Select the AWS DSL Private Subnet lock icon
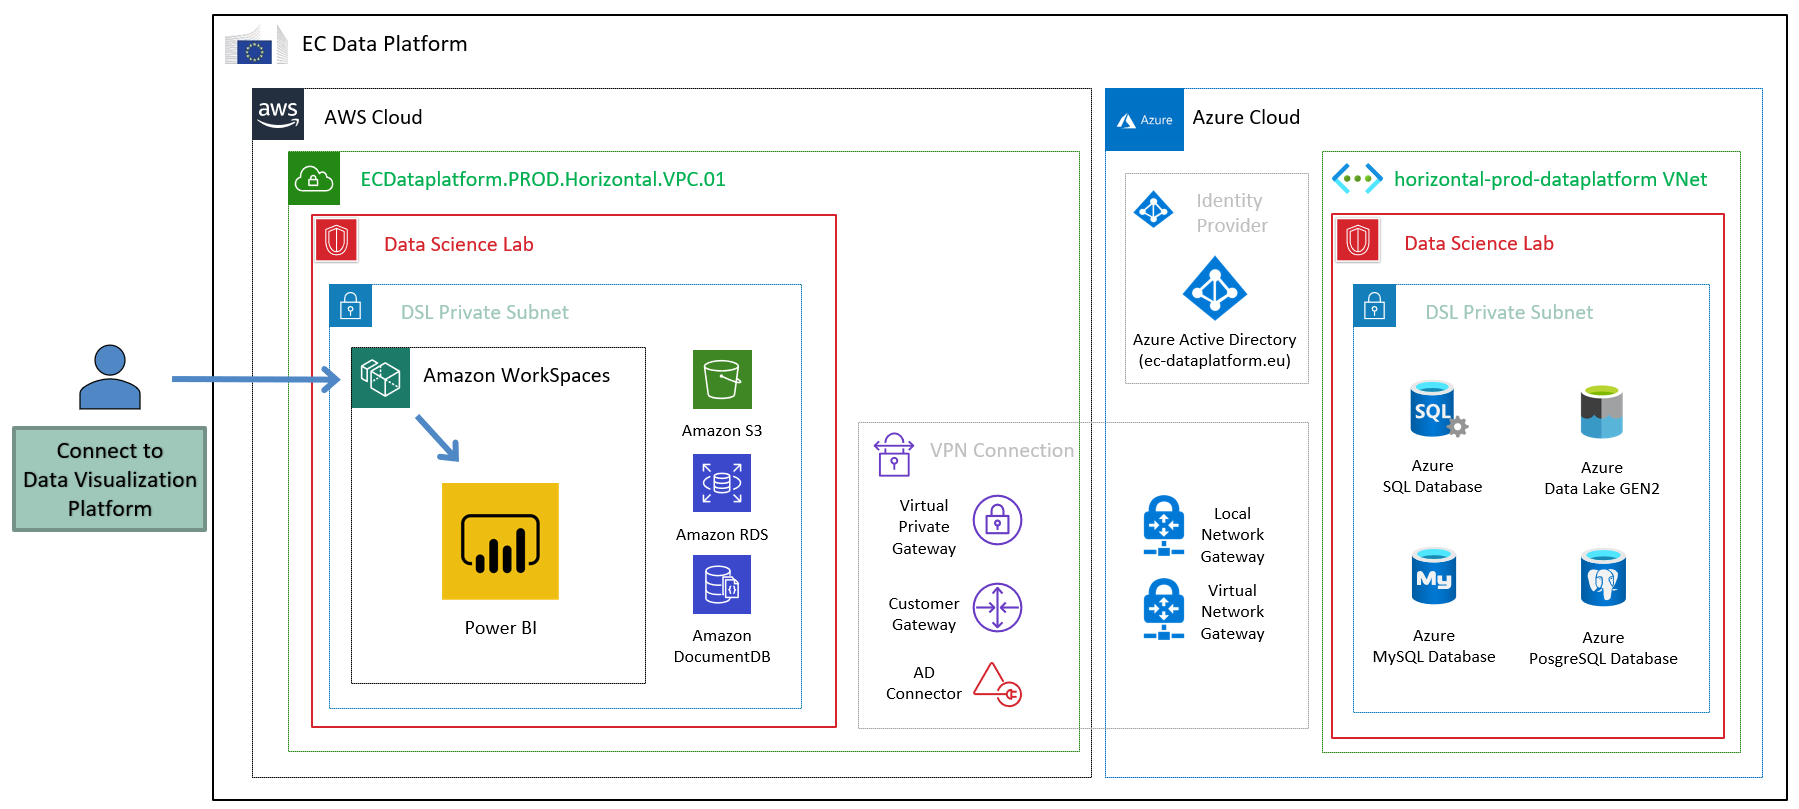The width and height of the screenshot is (1799, 809). [x=351, y=306]
